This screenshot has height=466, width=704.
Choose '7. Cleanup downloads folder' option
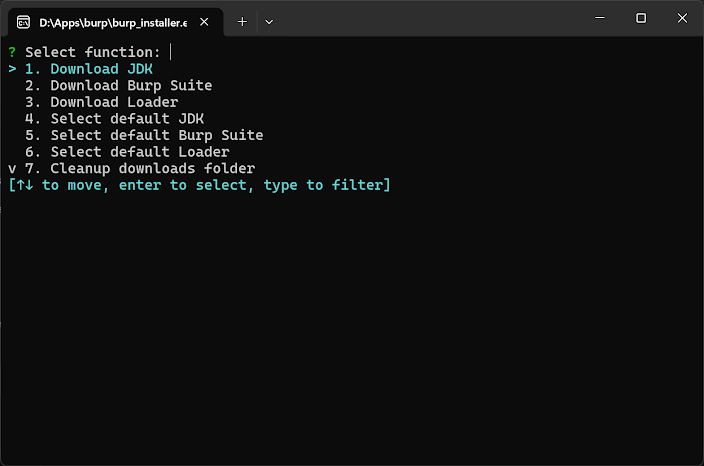point(140,168)
